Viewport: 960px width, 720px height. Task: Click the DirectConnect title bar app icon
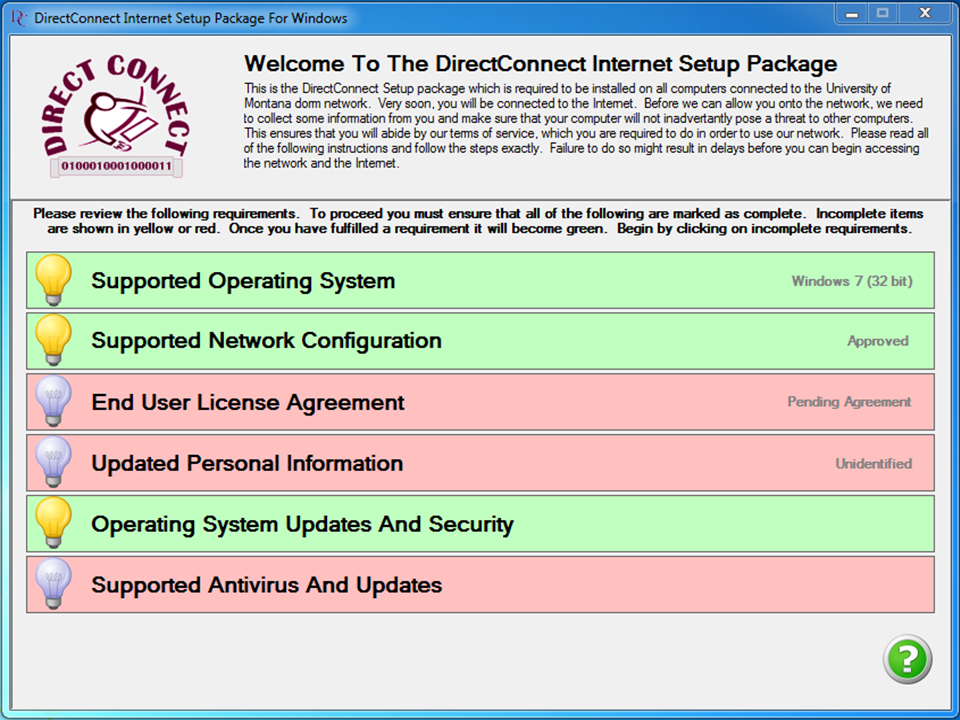(x=19, y=18)
